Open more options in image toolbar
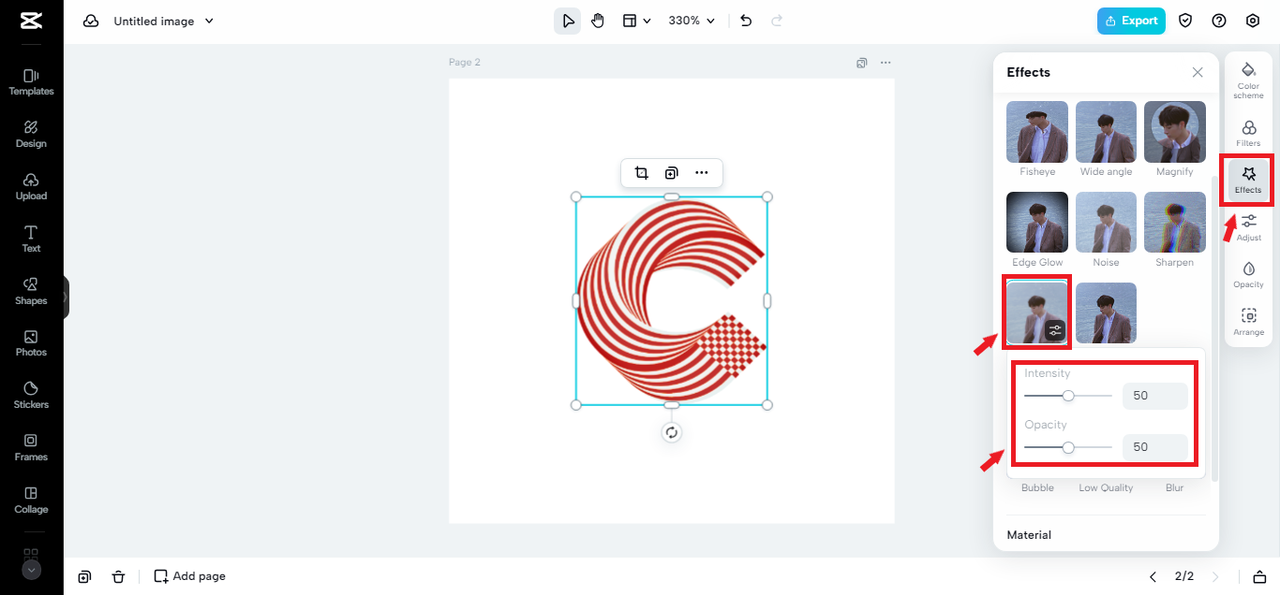This screenshot has height=595, width=1280. (702, 173)
